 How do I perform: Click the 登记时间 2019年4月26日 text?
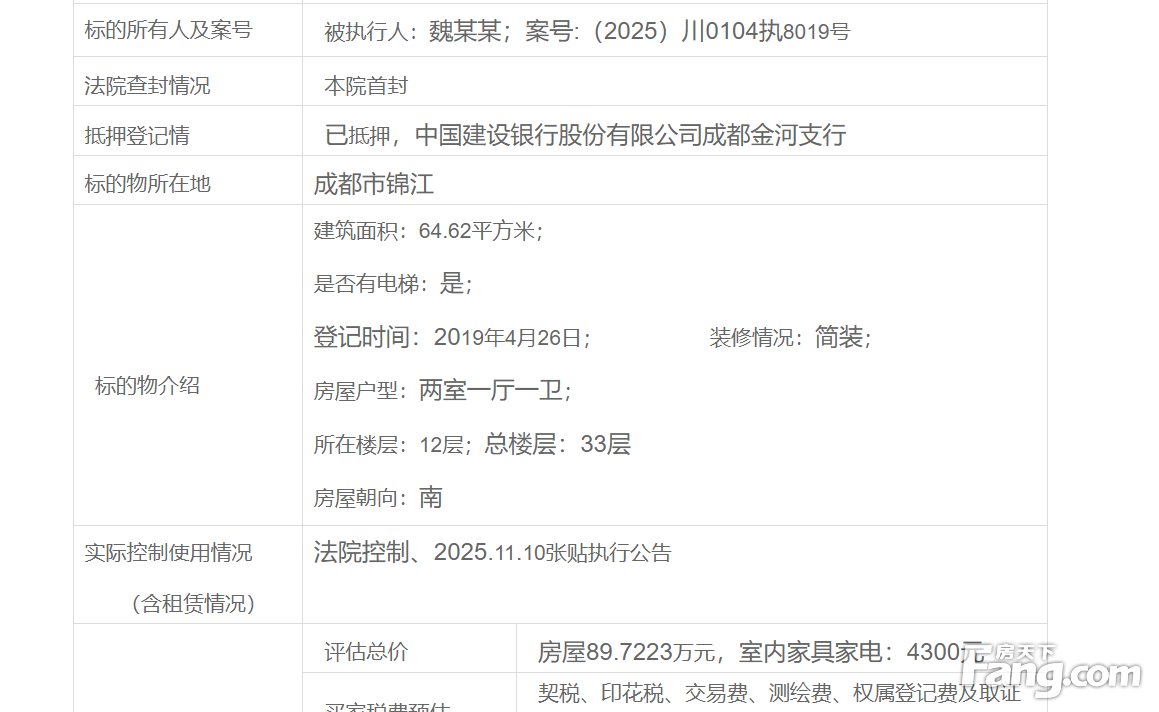coord(452,338)
